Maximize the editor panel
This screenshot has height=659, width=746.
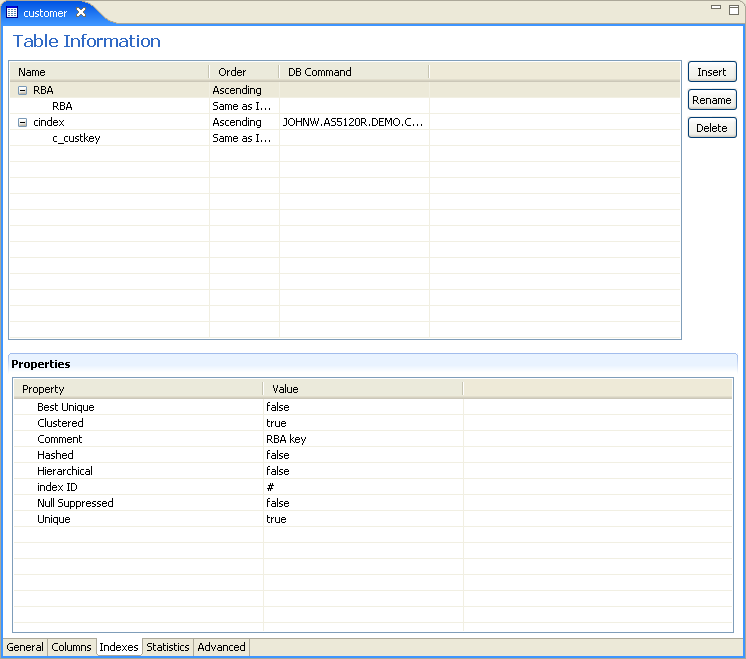click(x=734, y=10)
